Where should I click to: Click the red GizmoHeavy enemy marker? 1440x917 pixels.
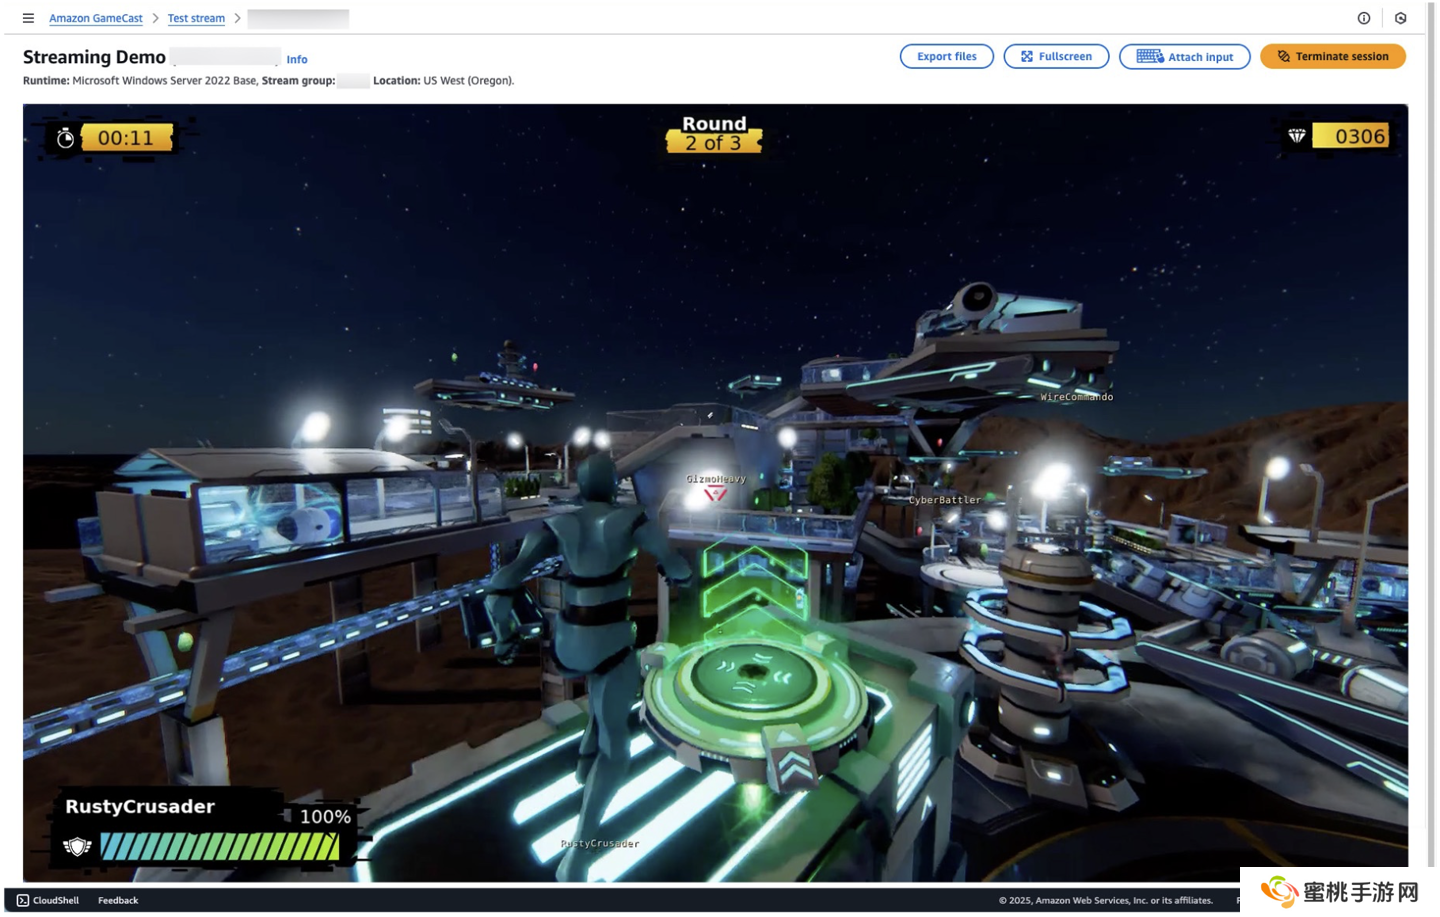(x=715, y=493)
